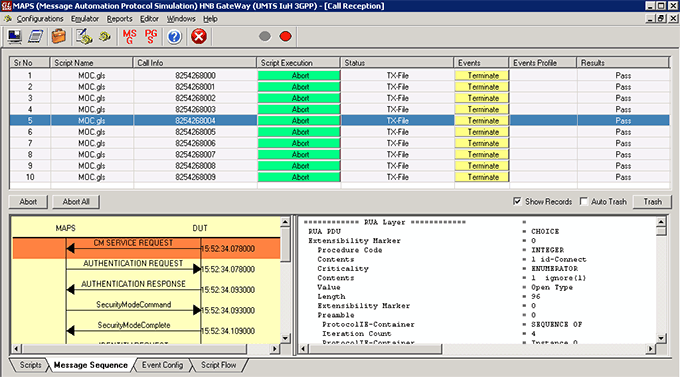
Task: Open the Reports menu
Action: coord(119,19)
